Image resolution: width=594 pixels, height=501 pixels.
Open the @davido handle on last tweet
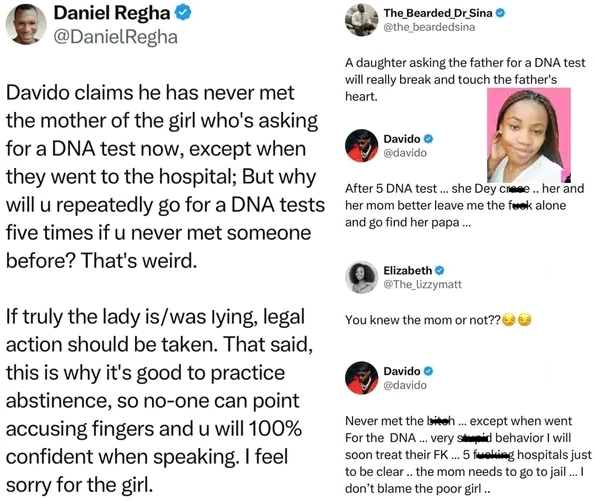(405, 385)
